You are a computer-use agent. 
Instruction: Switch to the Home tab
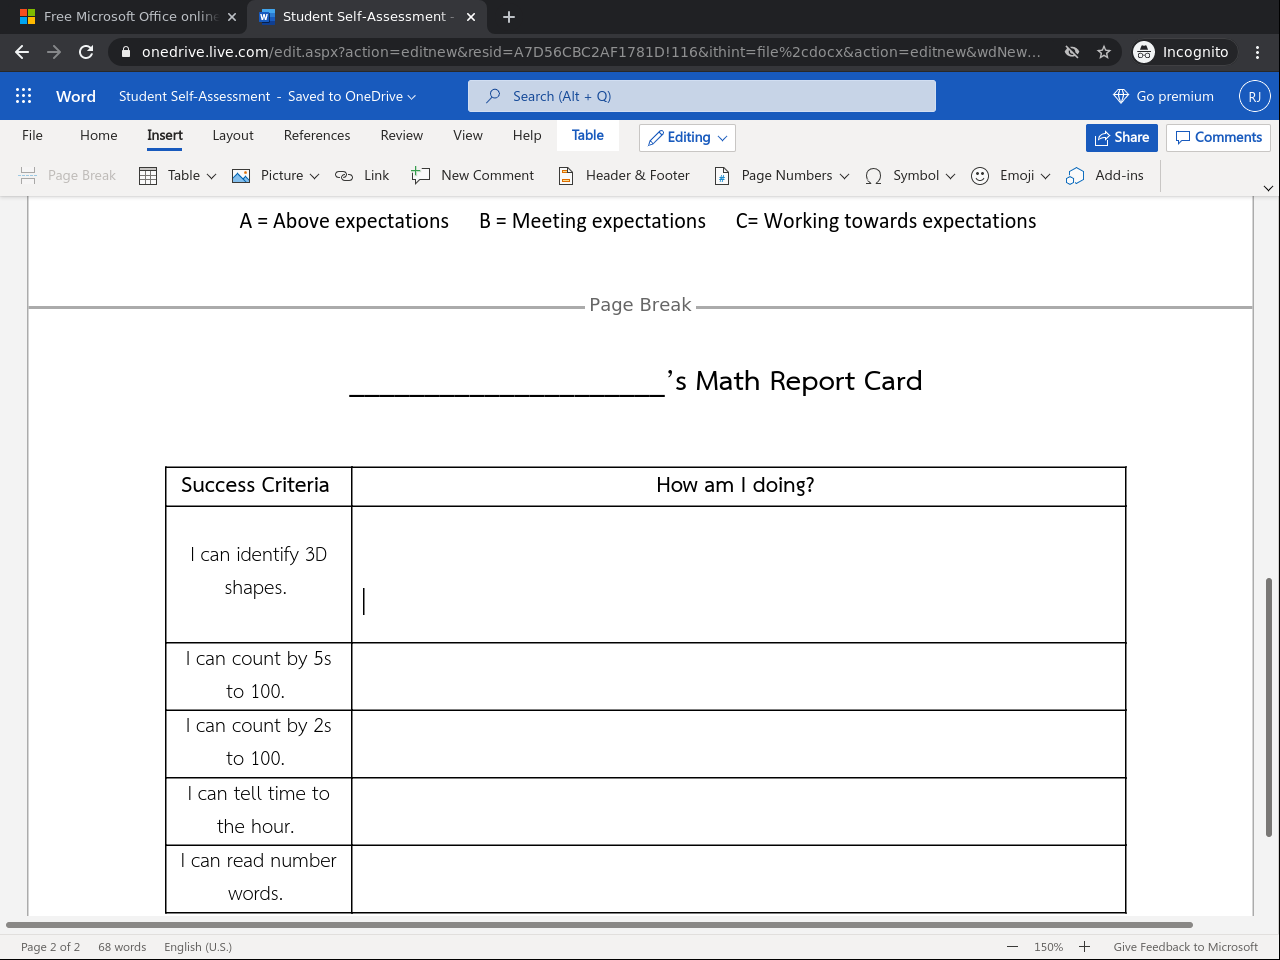coord(99,136)
